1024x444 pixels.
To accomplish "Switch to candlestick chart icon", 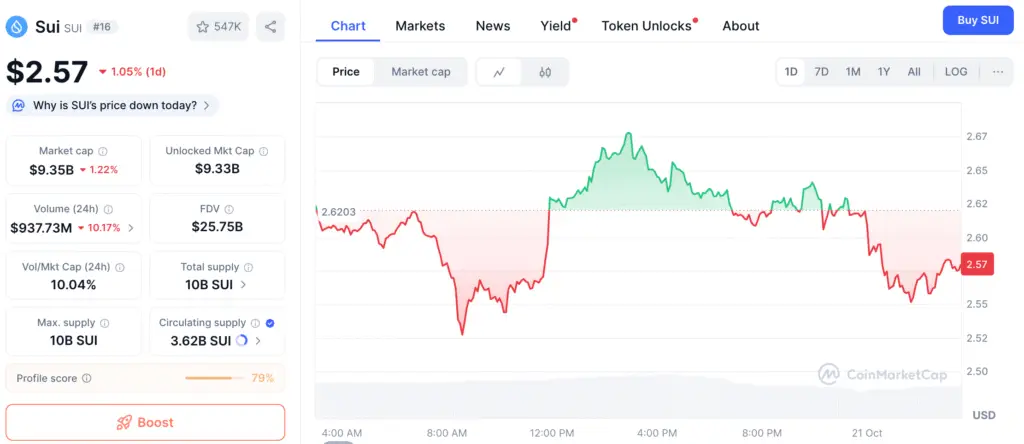I will pyautogui.click(x=545, y=72).
